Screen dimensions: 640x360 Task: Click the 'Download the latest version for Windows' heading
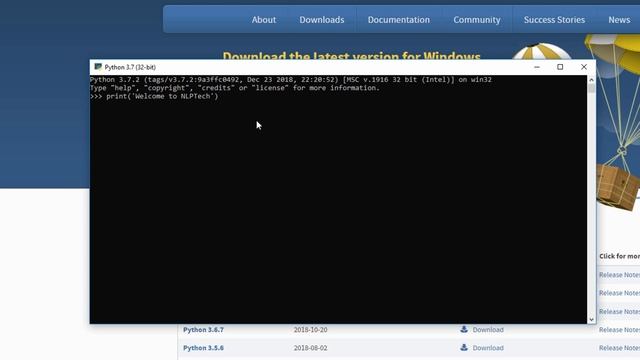click(x=351, y=55)
